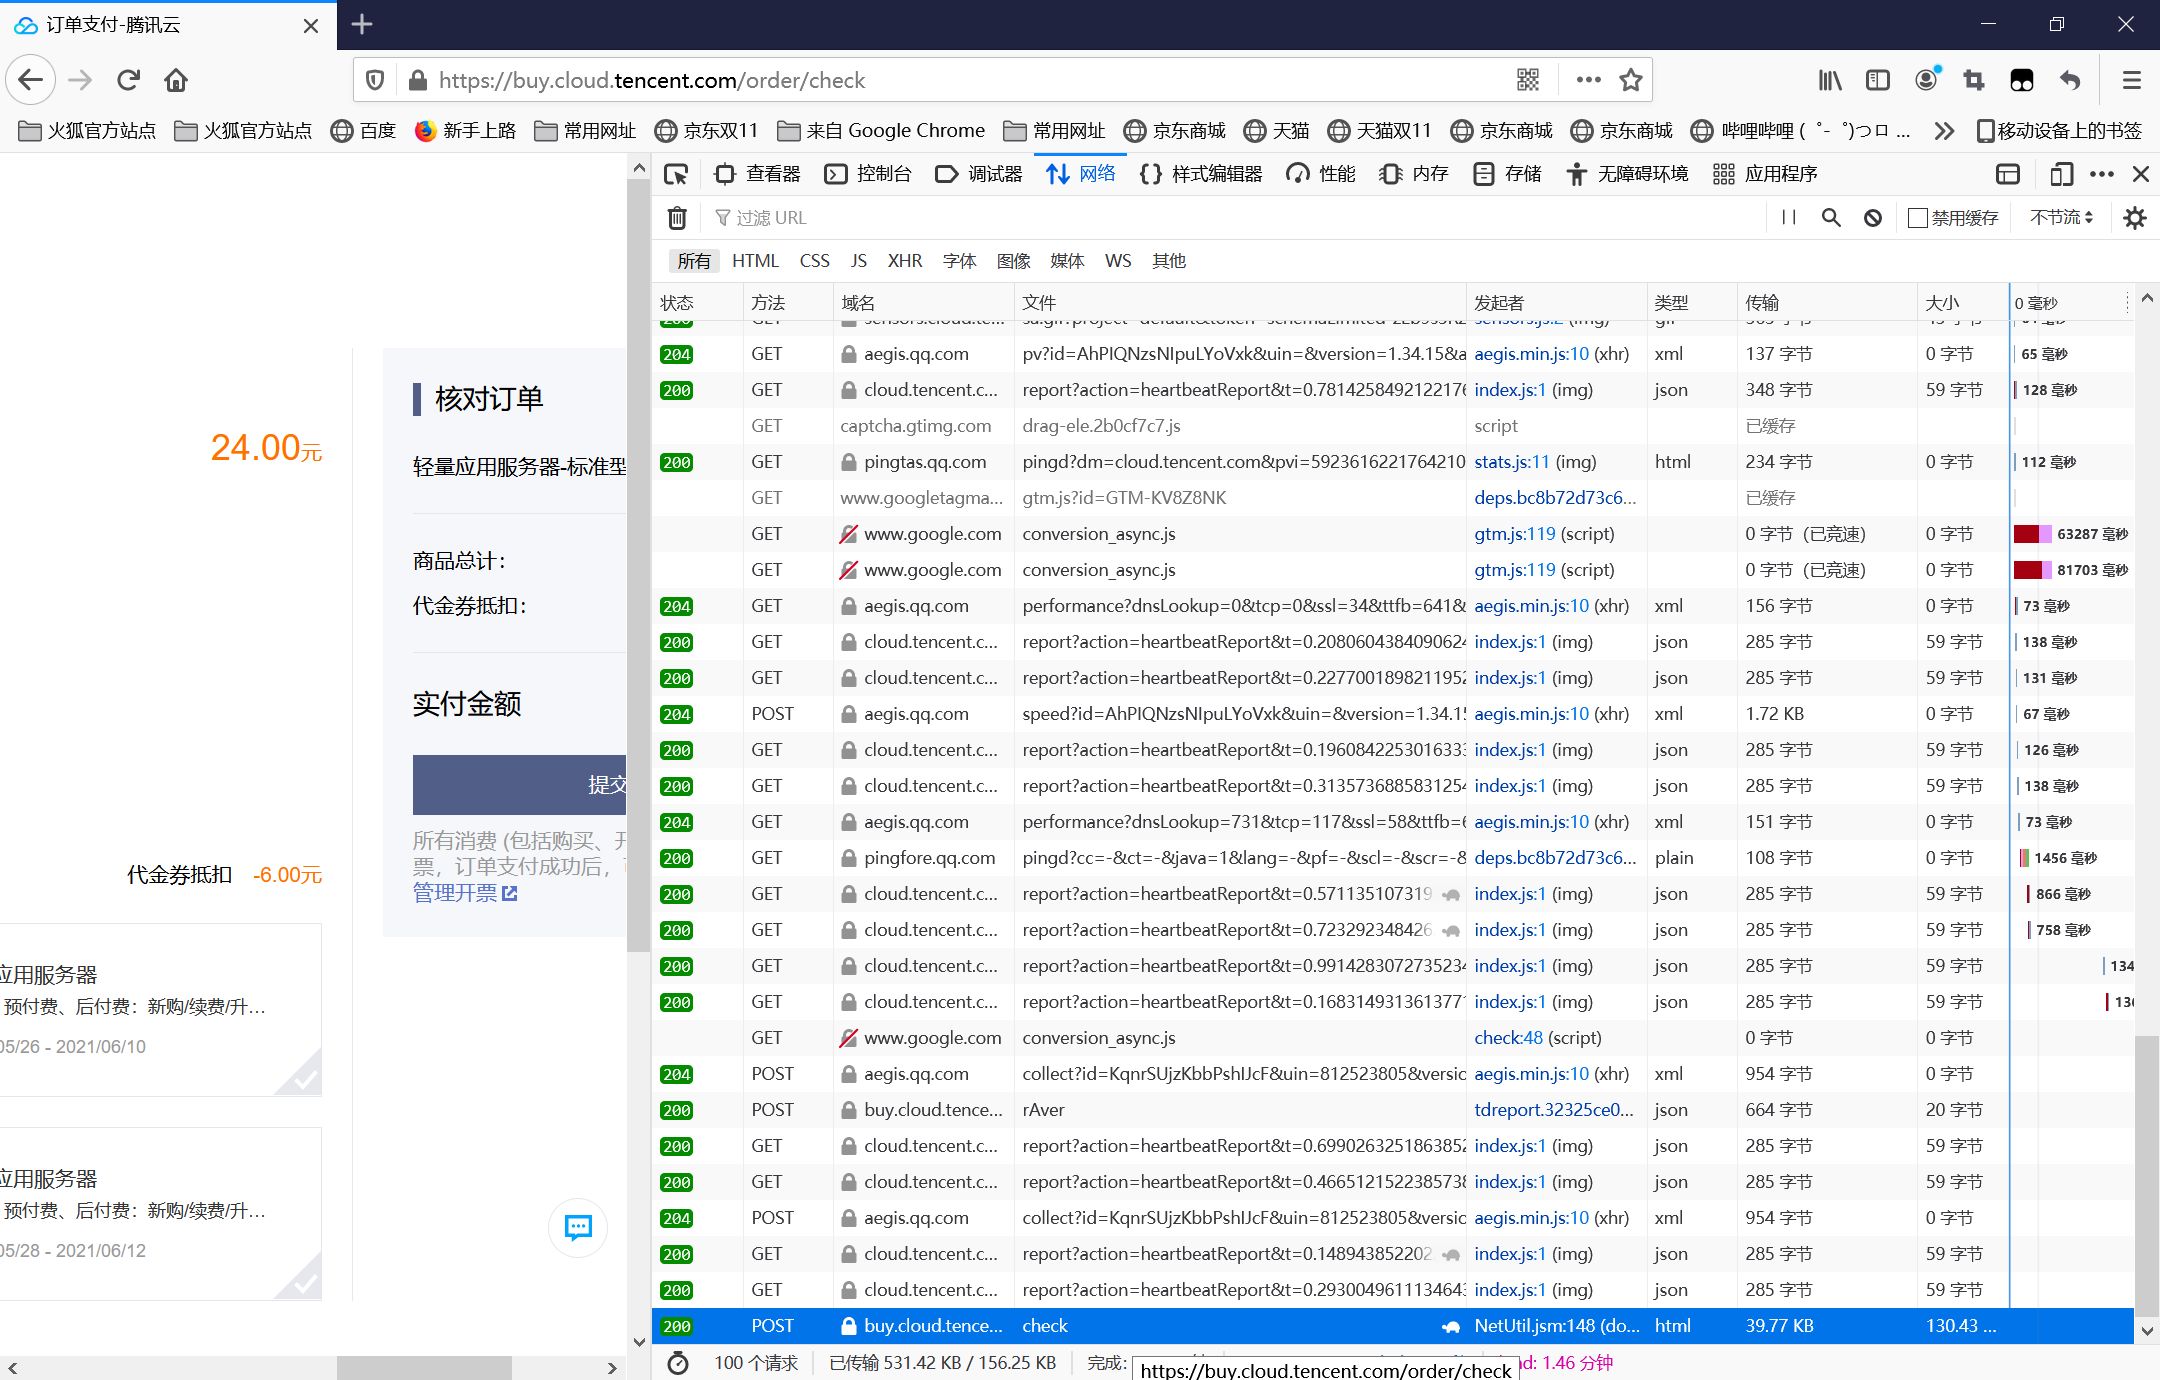The image size is (2160, 1380).
Task: Pause network recording
Action: click(x=1789, y=217)
